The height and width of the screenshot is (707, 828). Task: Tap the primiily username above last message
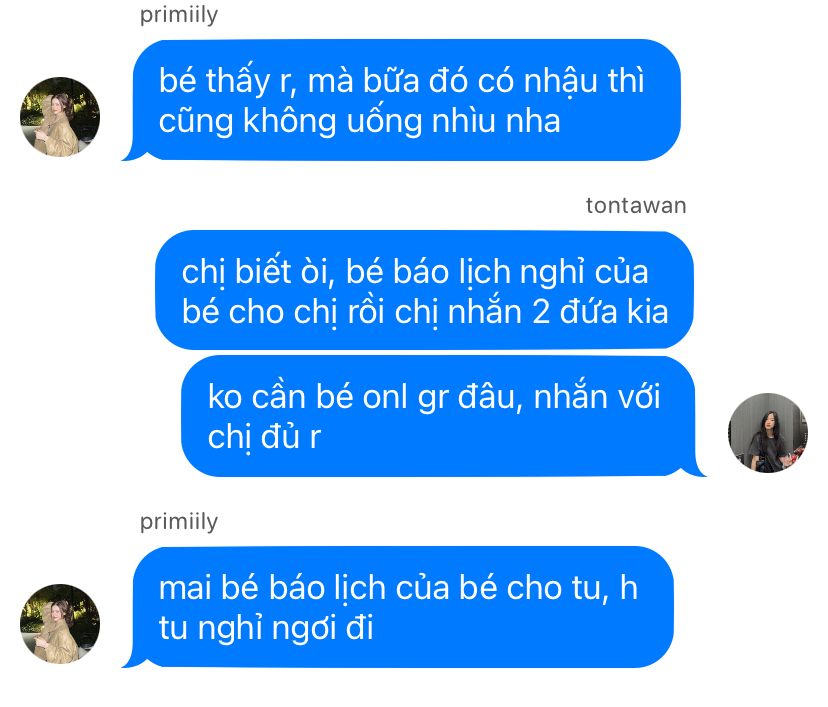(178, 522)
